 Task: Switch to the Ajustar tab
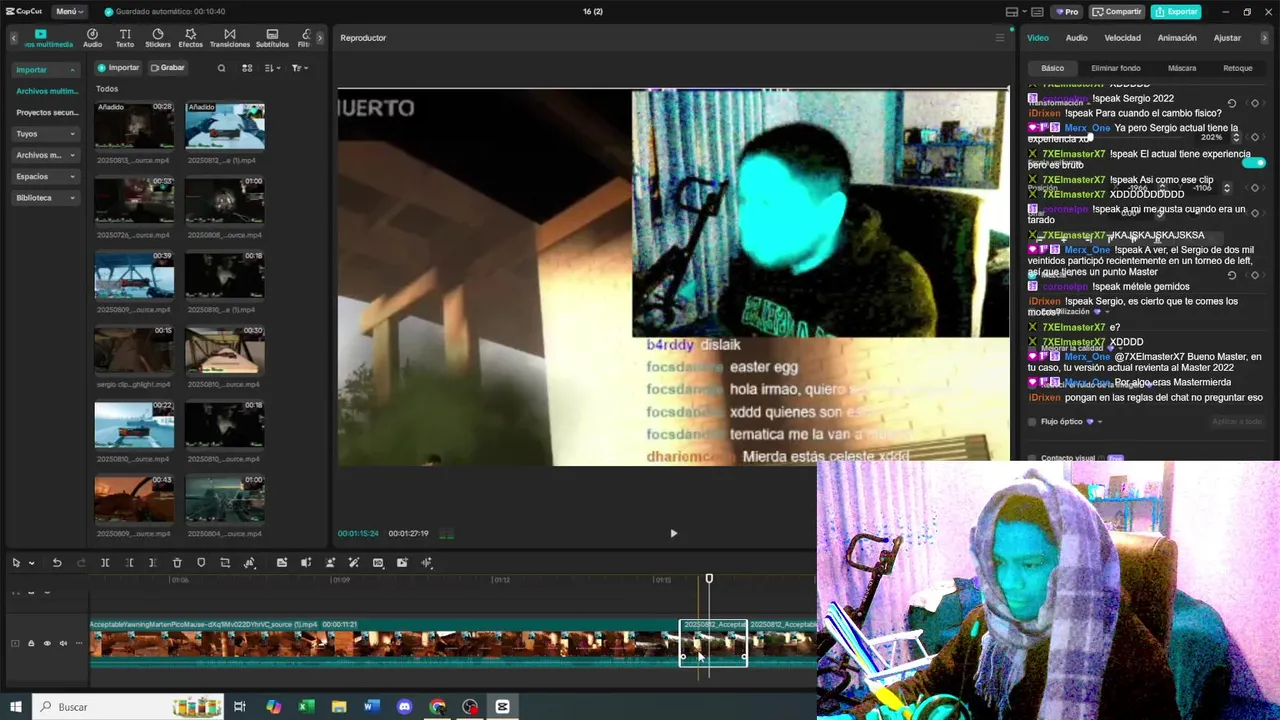(x=1227, y=38)
